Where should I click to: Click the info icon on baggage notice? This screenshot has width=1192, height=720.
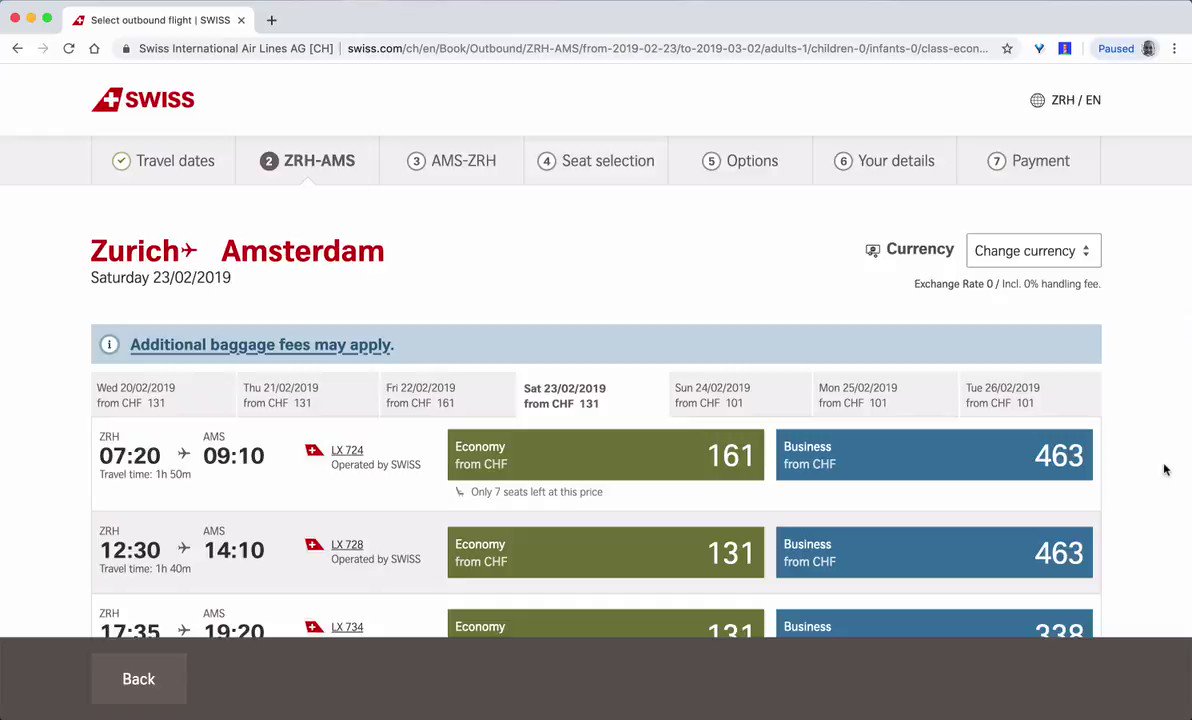click(x=109, y=344)
